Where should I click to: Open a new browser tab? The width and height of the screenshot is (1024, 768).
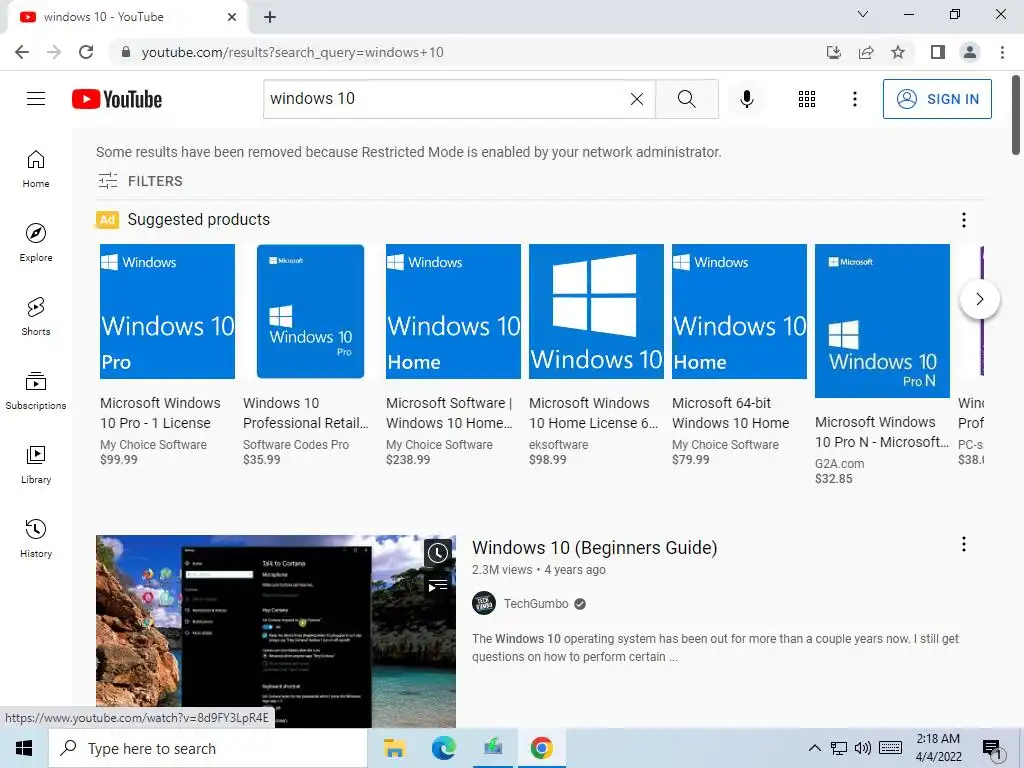[x=270, y=17]
